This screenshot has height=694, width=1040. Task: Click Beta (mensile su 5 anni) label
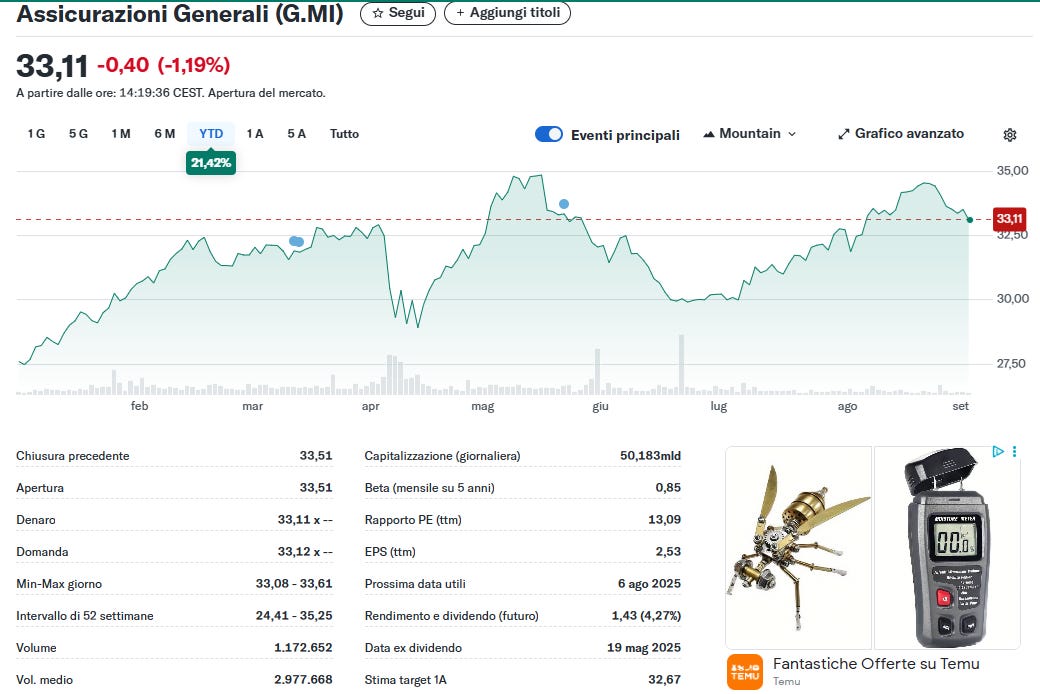tap(429, 488)
